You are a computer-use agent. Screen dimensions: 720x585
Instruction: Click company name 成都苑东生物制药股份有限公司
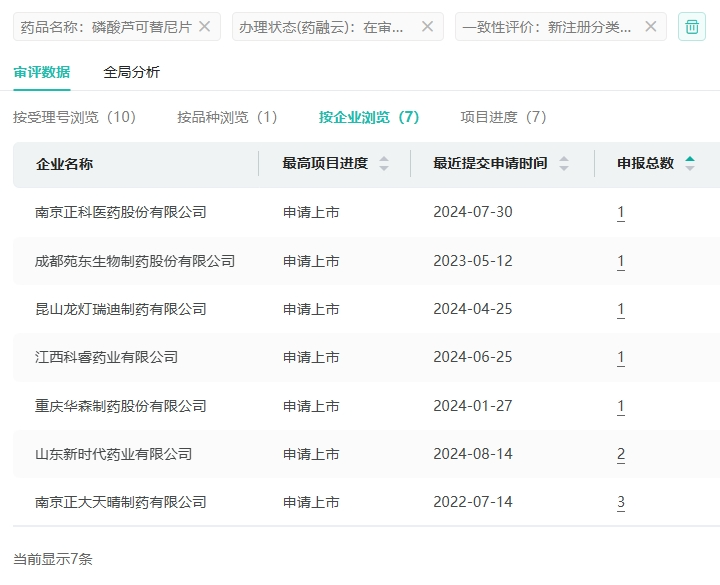135,261
